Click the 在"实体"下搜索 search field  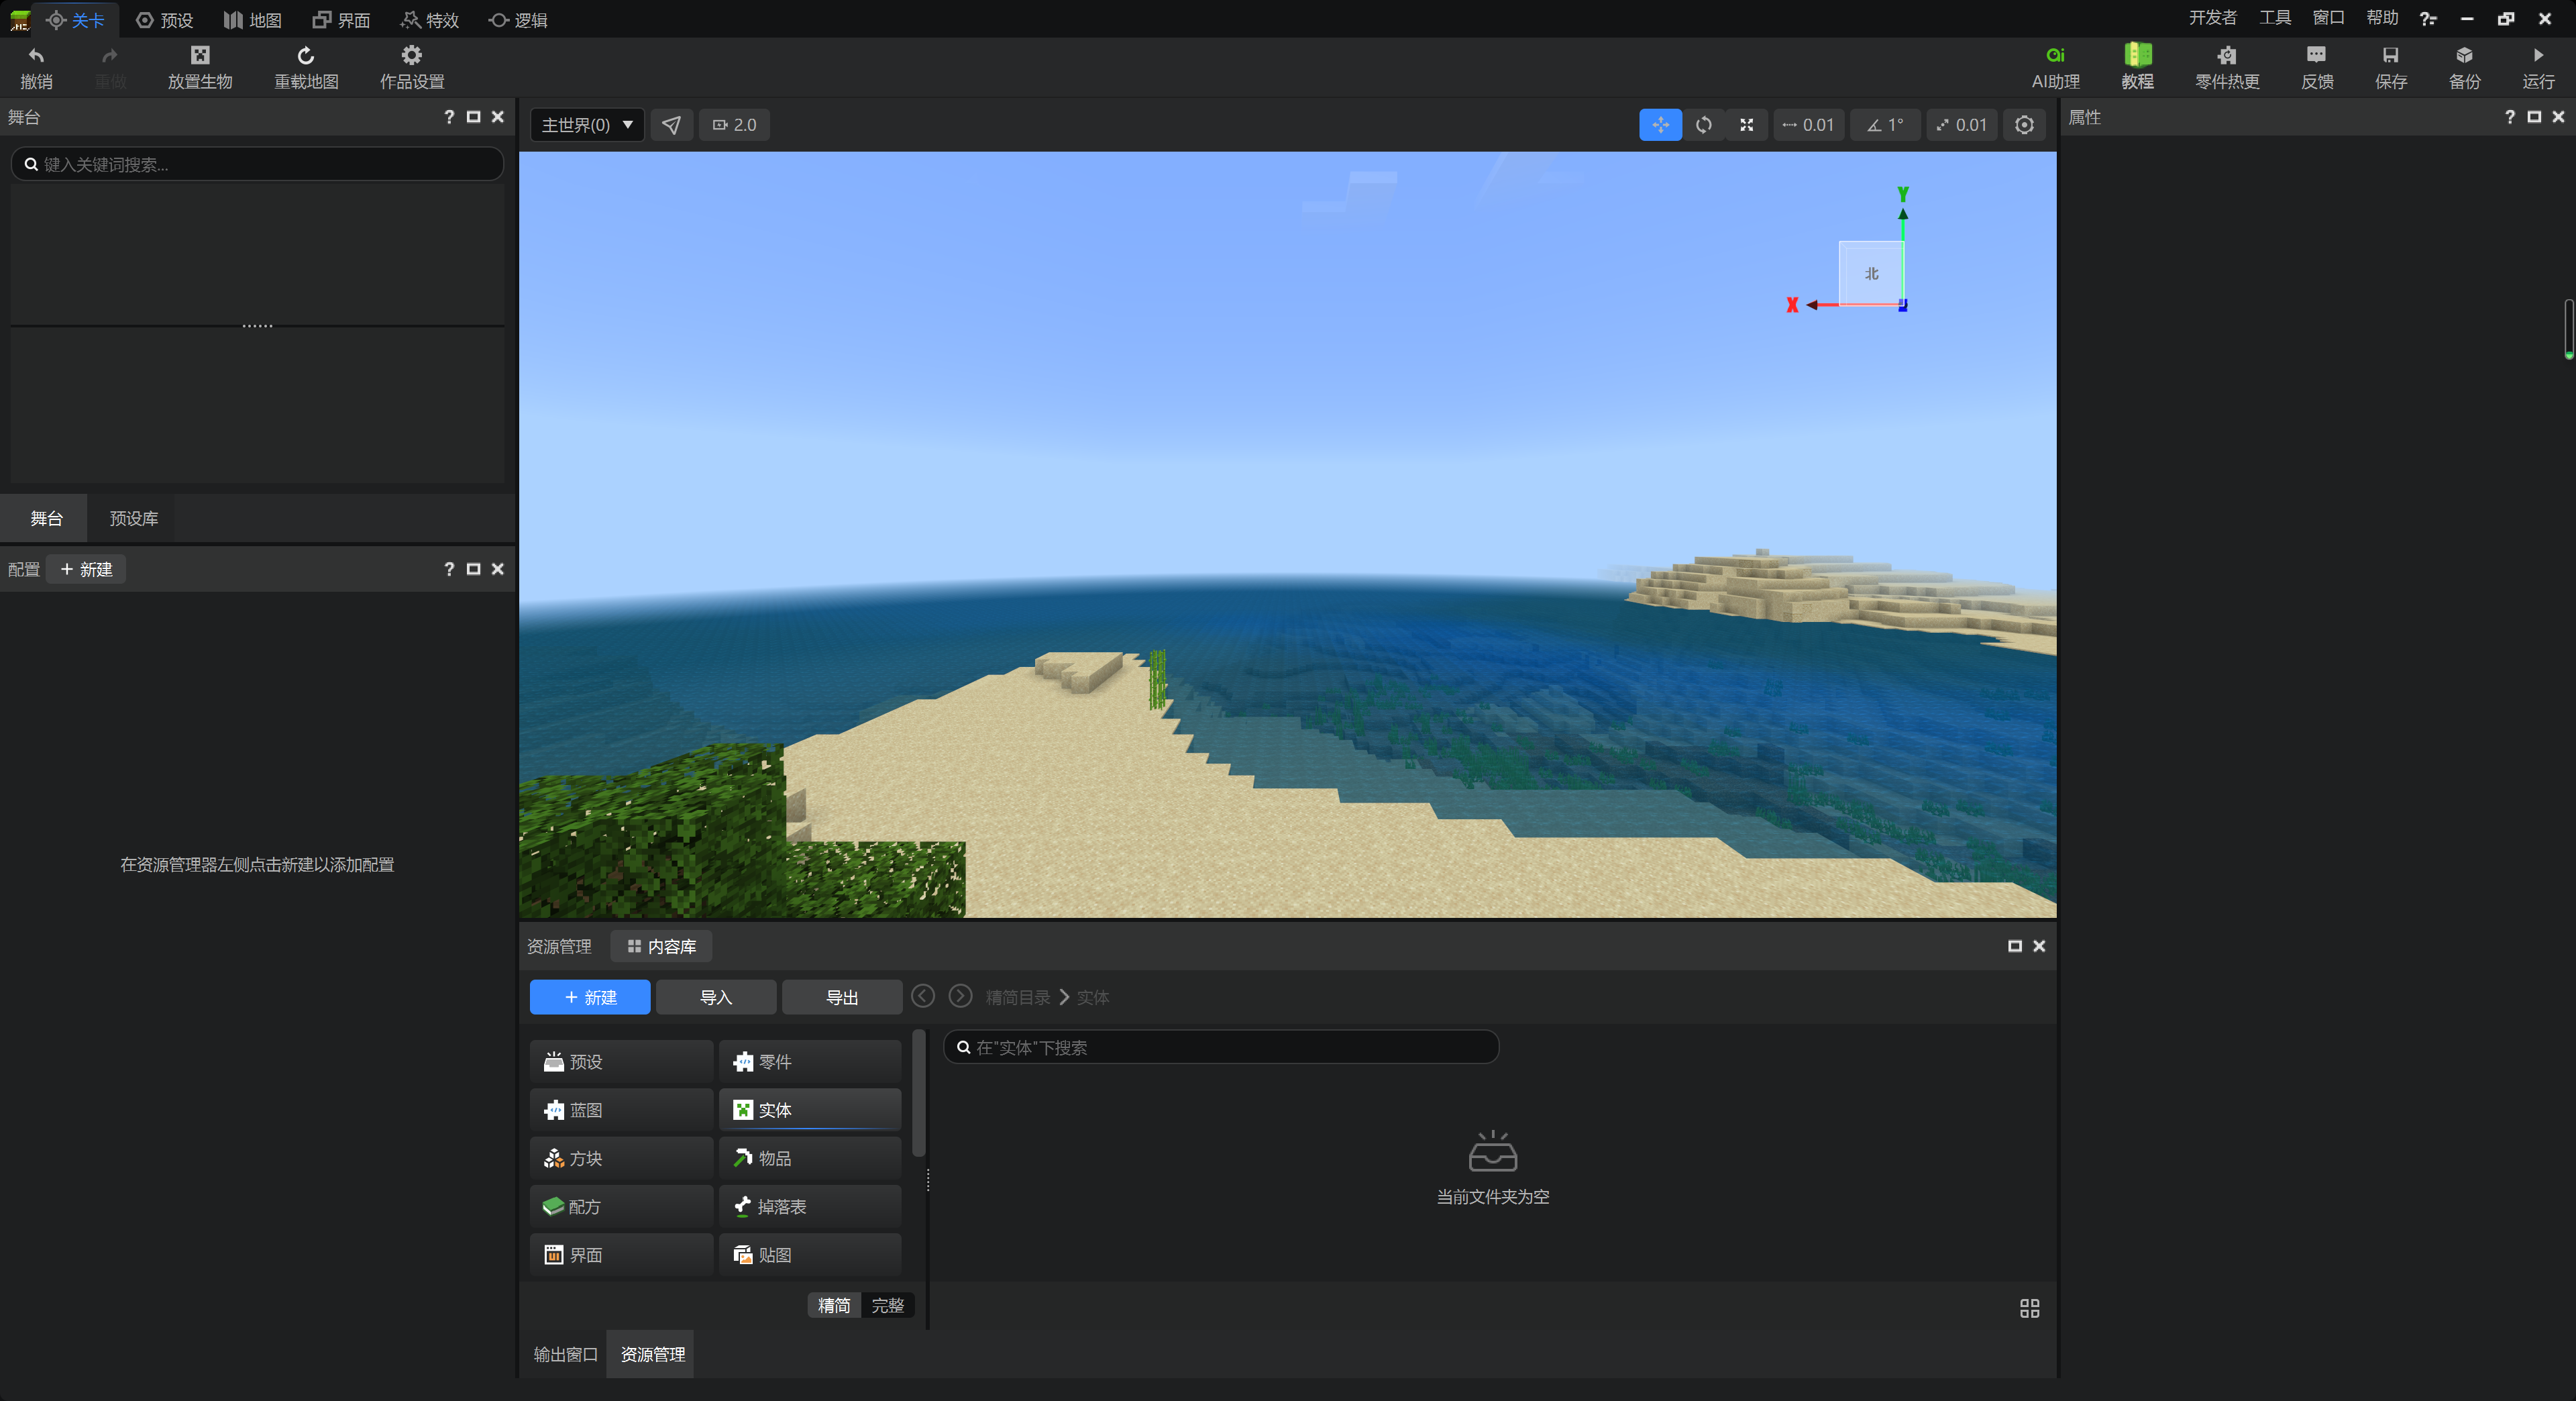1220,1047
